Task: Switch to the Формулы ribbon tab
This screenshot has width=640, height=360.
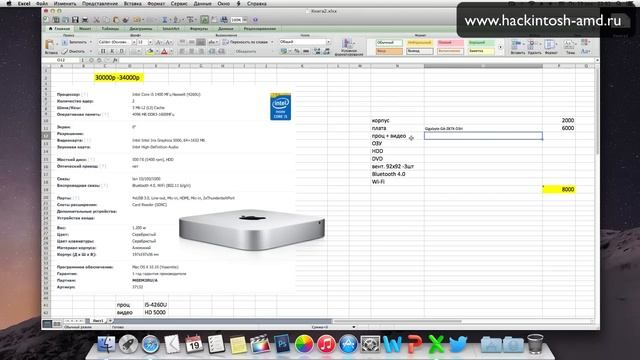Action: click(x=198, y=29)
